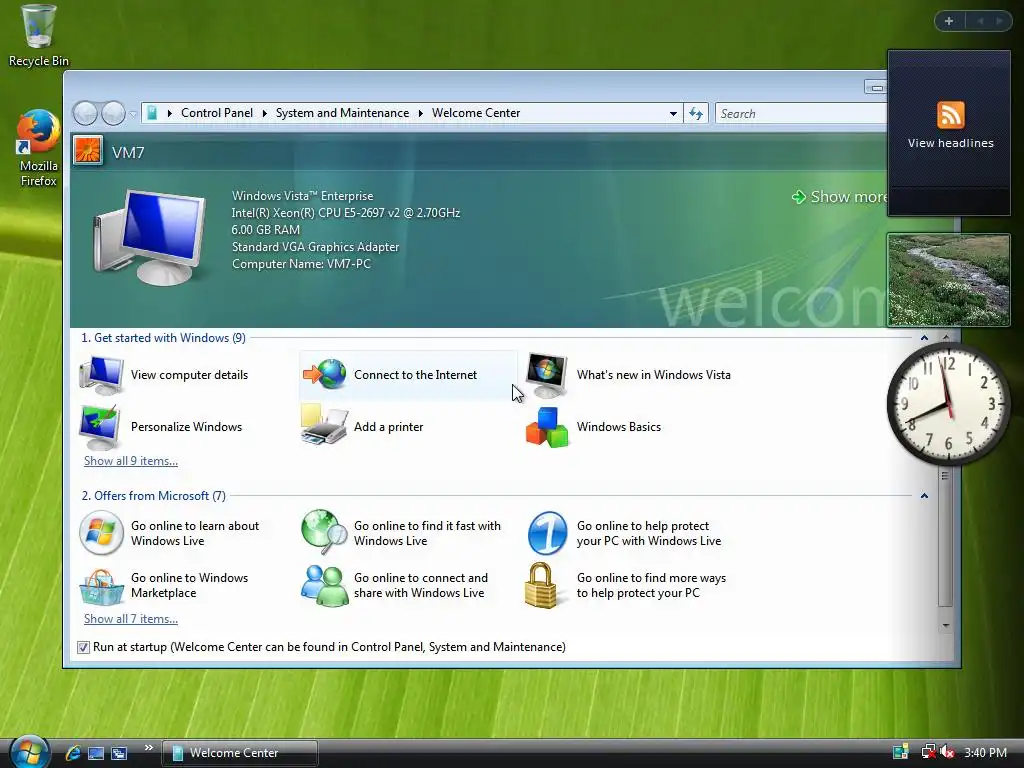This screenshot has height=768, width=1024.
Task: Click Control Panel in the breadcrumb
Action: click(x=217, y=113)
